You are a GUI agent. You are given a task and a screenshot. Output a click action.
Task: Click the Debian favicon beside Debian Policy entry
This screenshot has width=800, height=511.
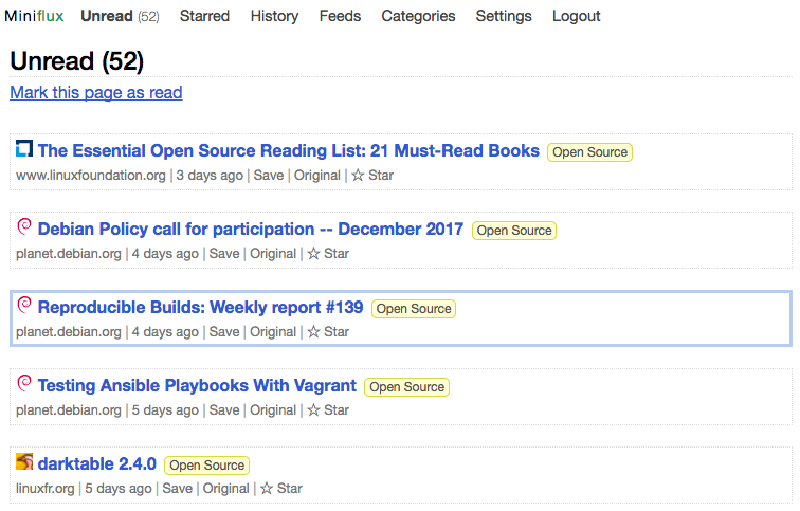[24, 227]
